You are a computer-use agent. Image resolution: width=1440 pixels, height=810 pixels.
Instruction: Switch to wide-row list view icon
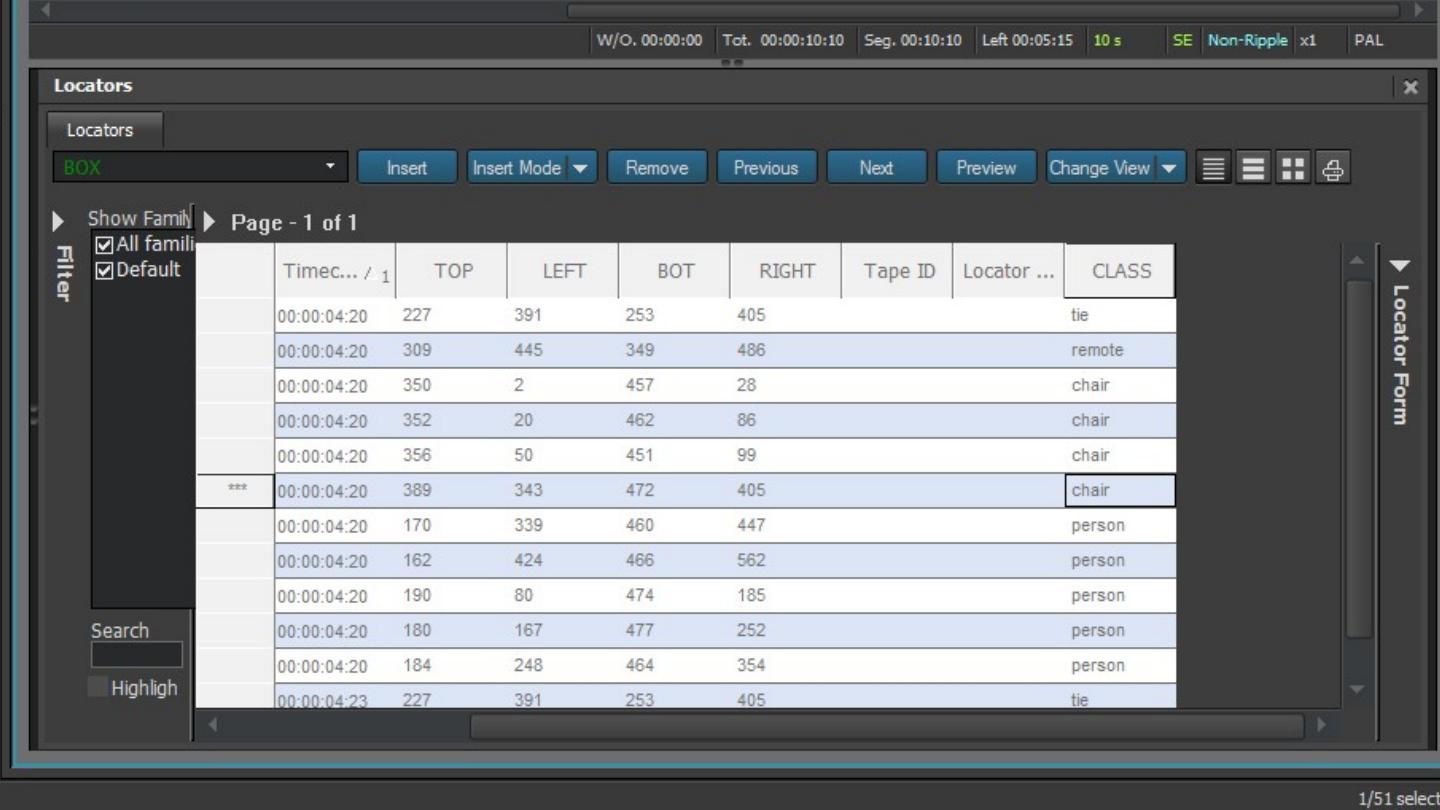click(1253, 168)
